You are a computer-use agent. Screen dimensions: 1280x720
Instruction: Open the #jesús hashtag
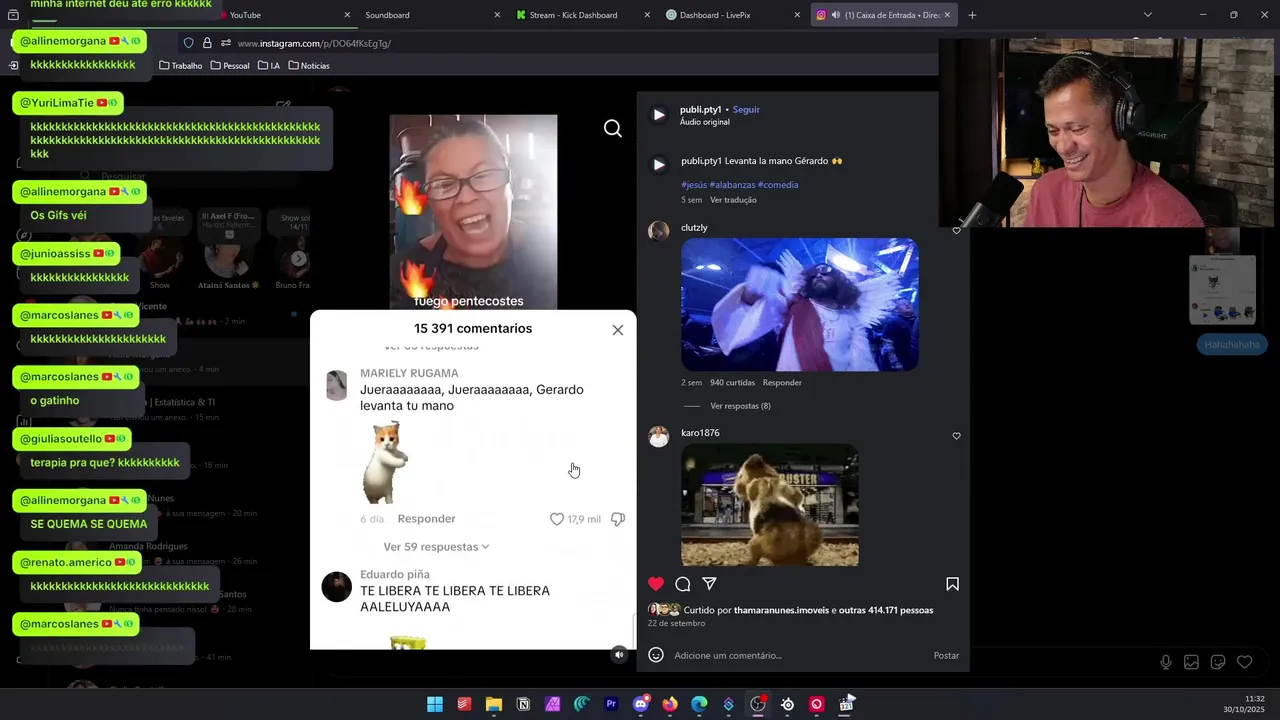(x=694, y=185)
